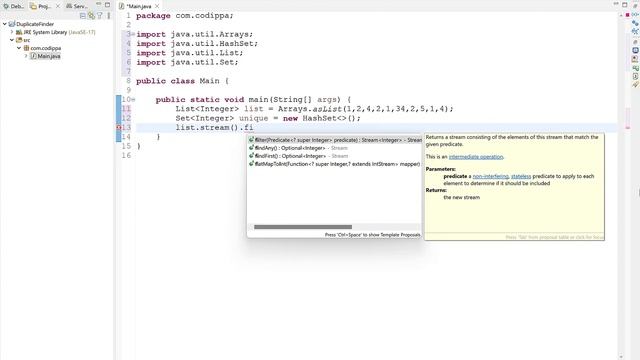Place cursor in 'package com.codippa;' line

click(x=184, y=16)
